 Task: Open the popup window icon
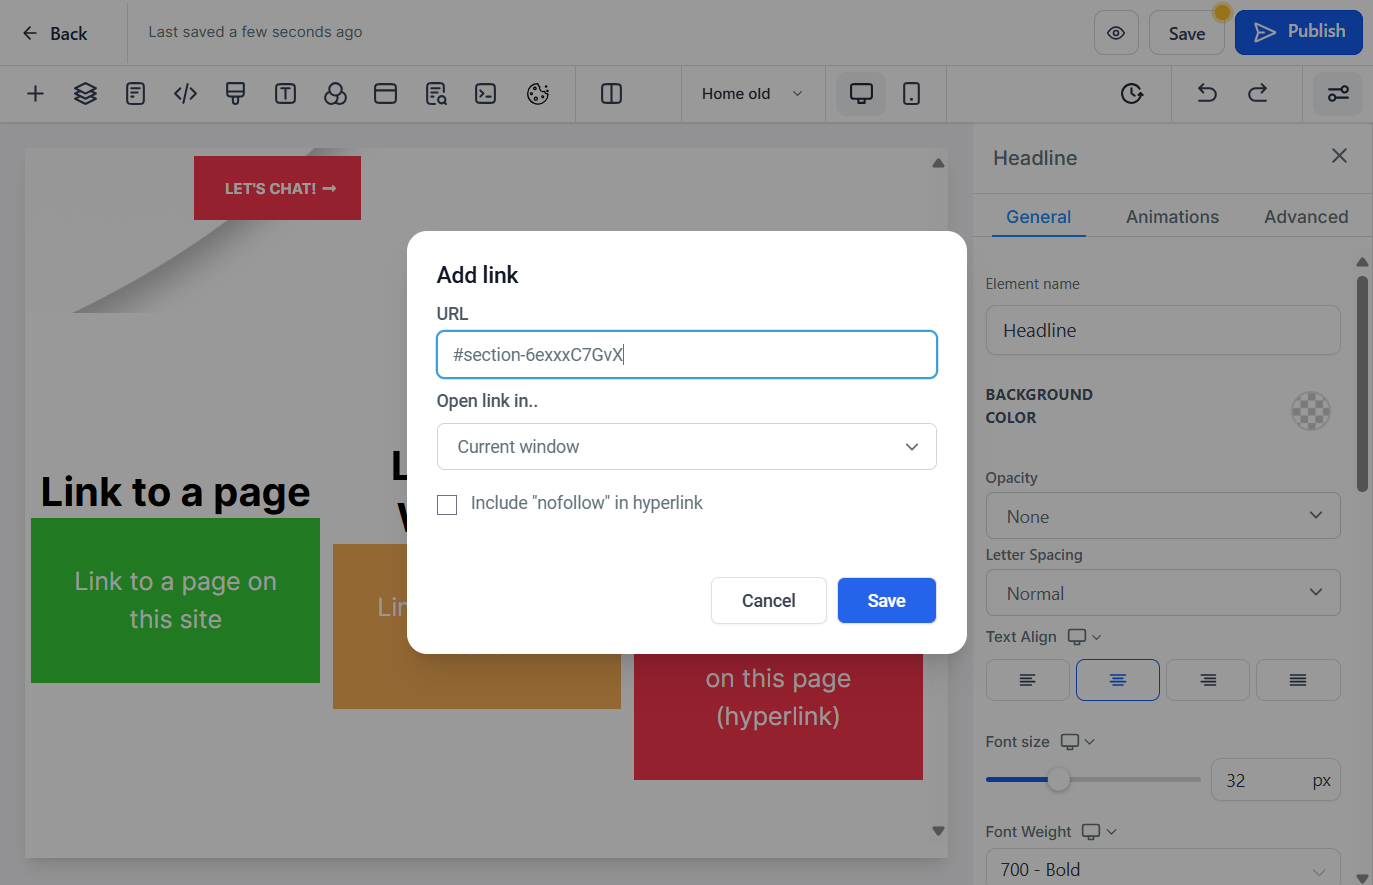coord(385,94)
